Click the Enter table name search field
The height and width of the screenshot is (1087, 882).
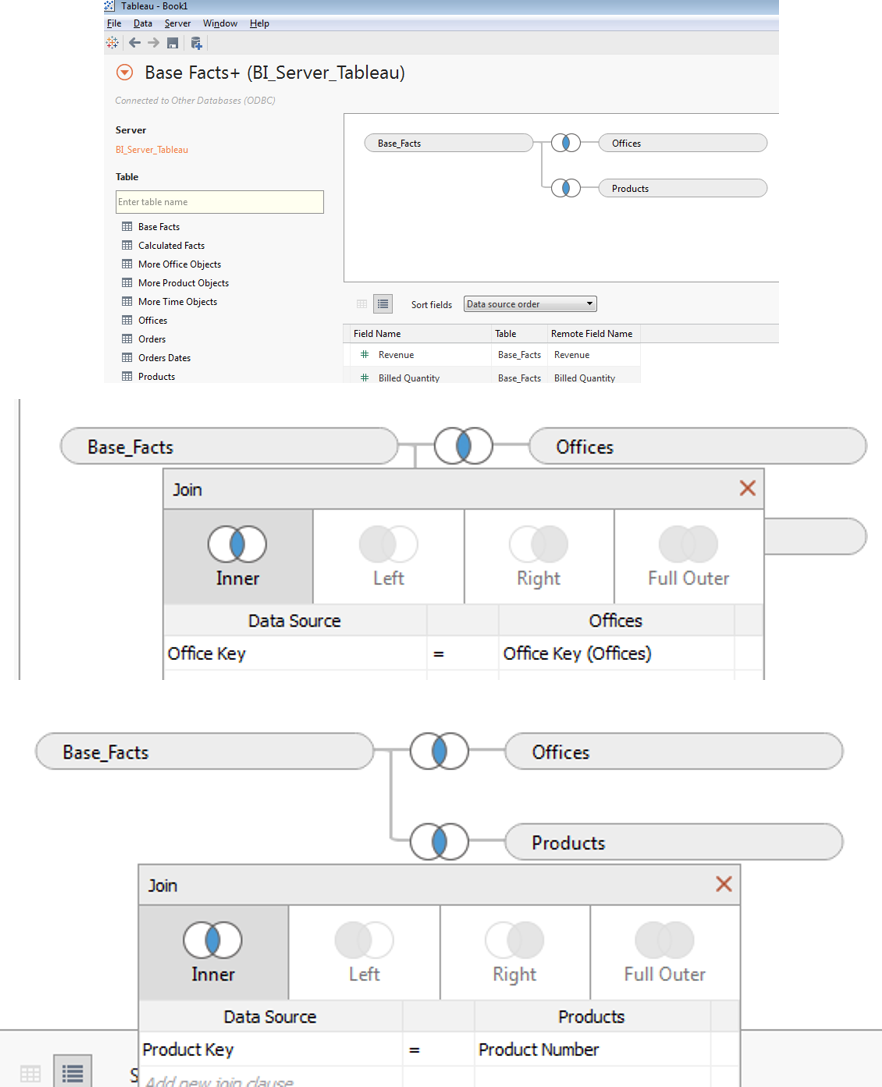pyautogui.click(x=219, y=202)
